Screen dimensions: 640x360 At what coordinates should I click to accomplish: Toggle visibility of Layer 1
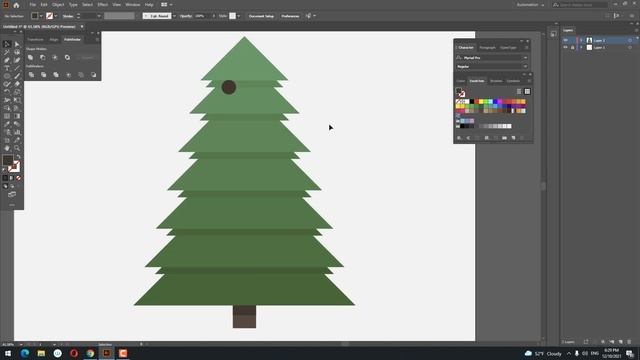(x=565, y=47)
